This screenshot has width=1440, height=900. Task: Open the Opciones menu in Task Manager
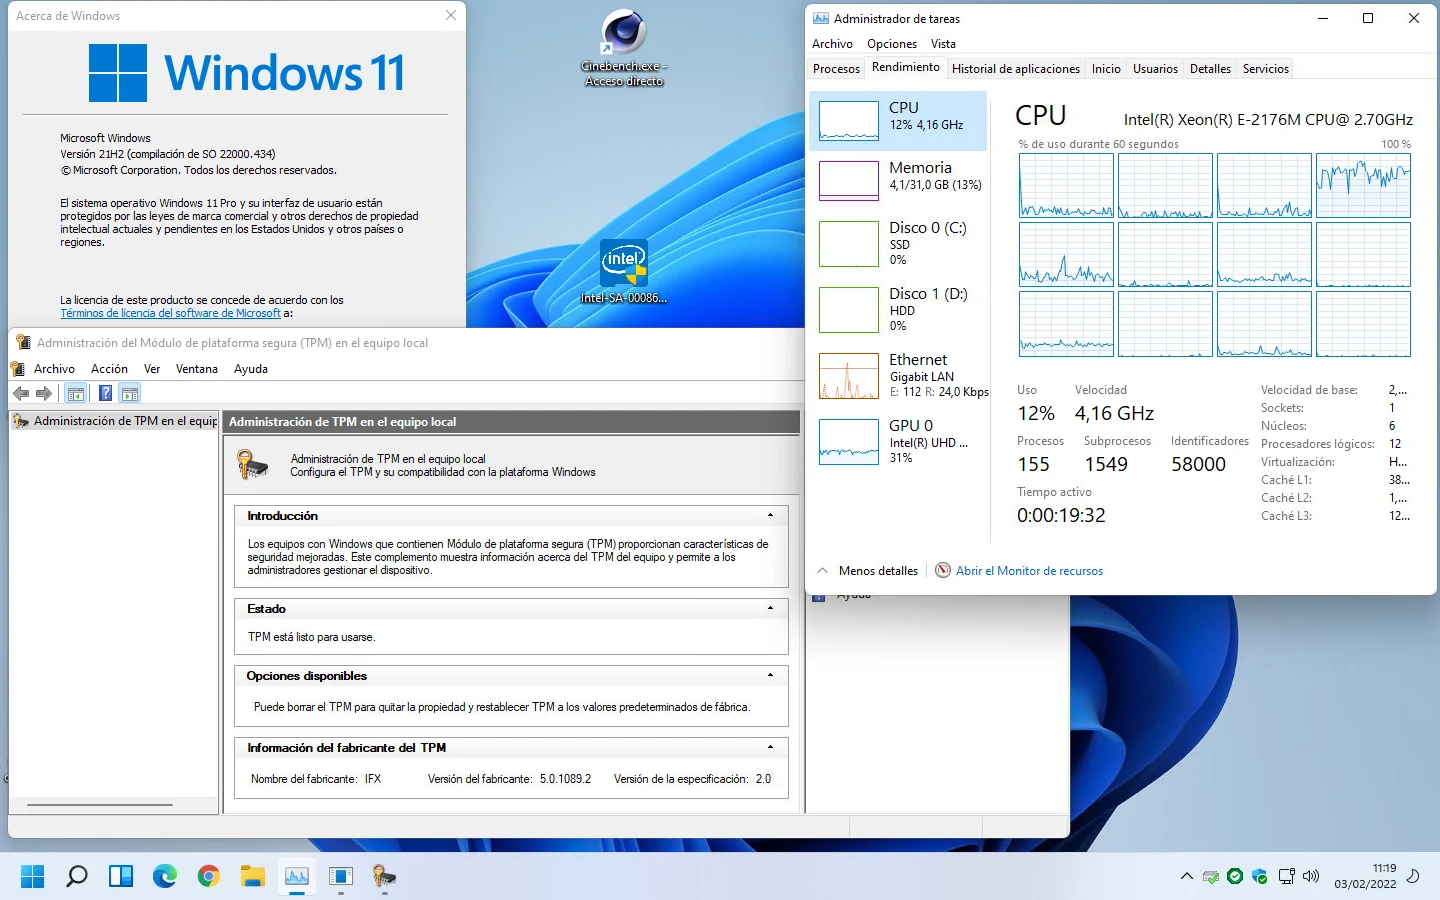coord(892,44)
